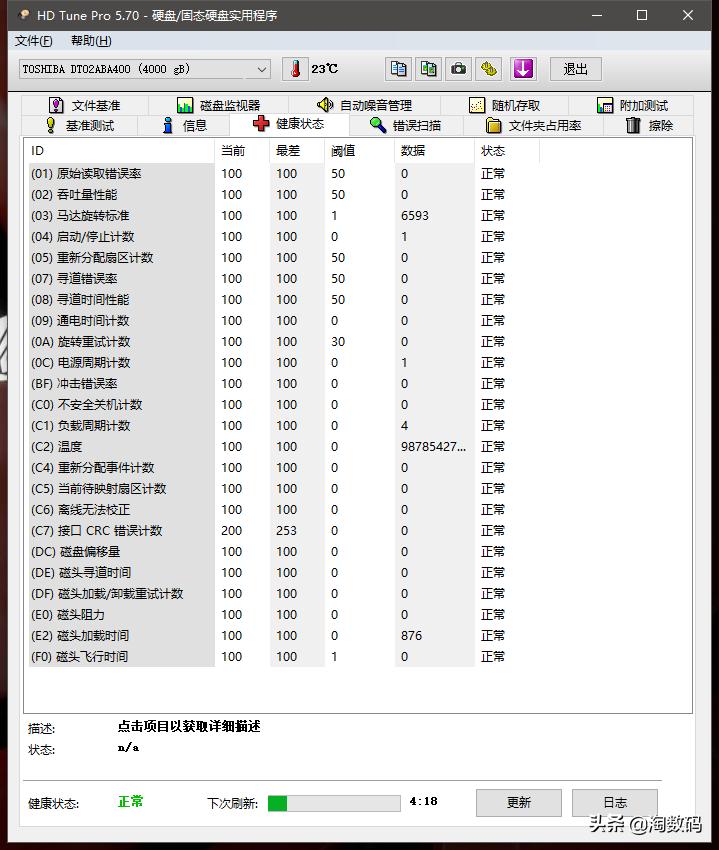Viewport: 719px width, 850px height.
Task: Switch to the 文件基准 tab
Action: click(x=85, y=105)
